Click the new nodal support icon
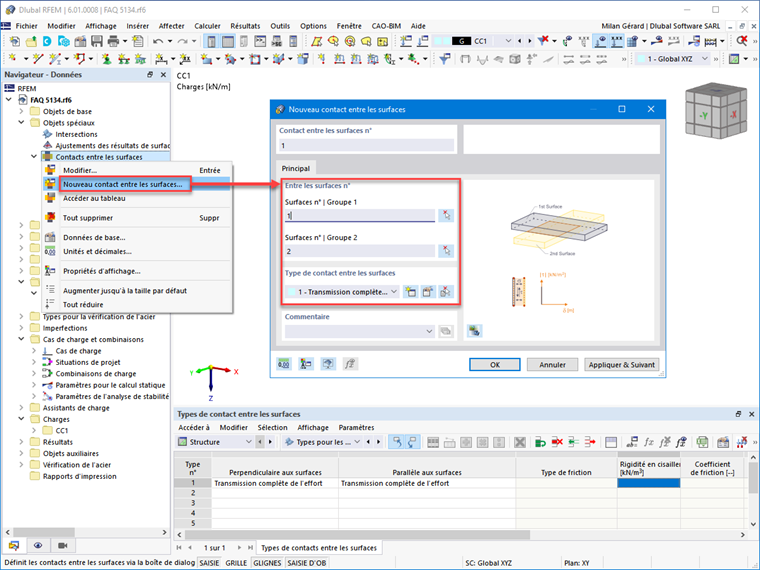Image resolution: width=760 pixels, height=570 pixels. 107,59
